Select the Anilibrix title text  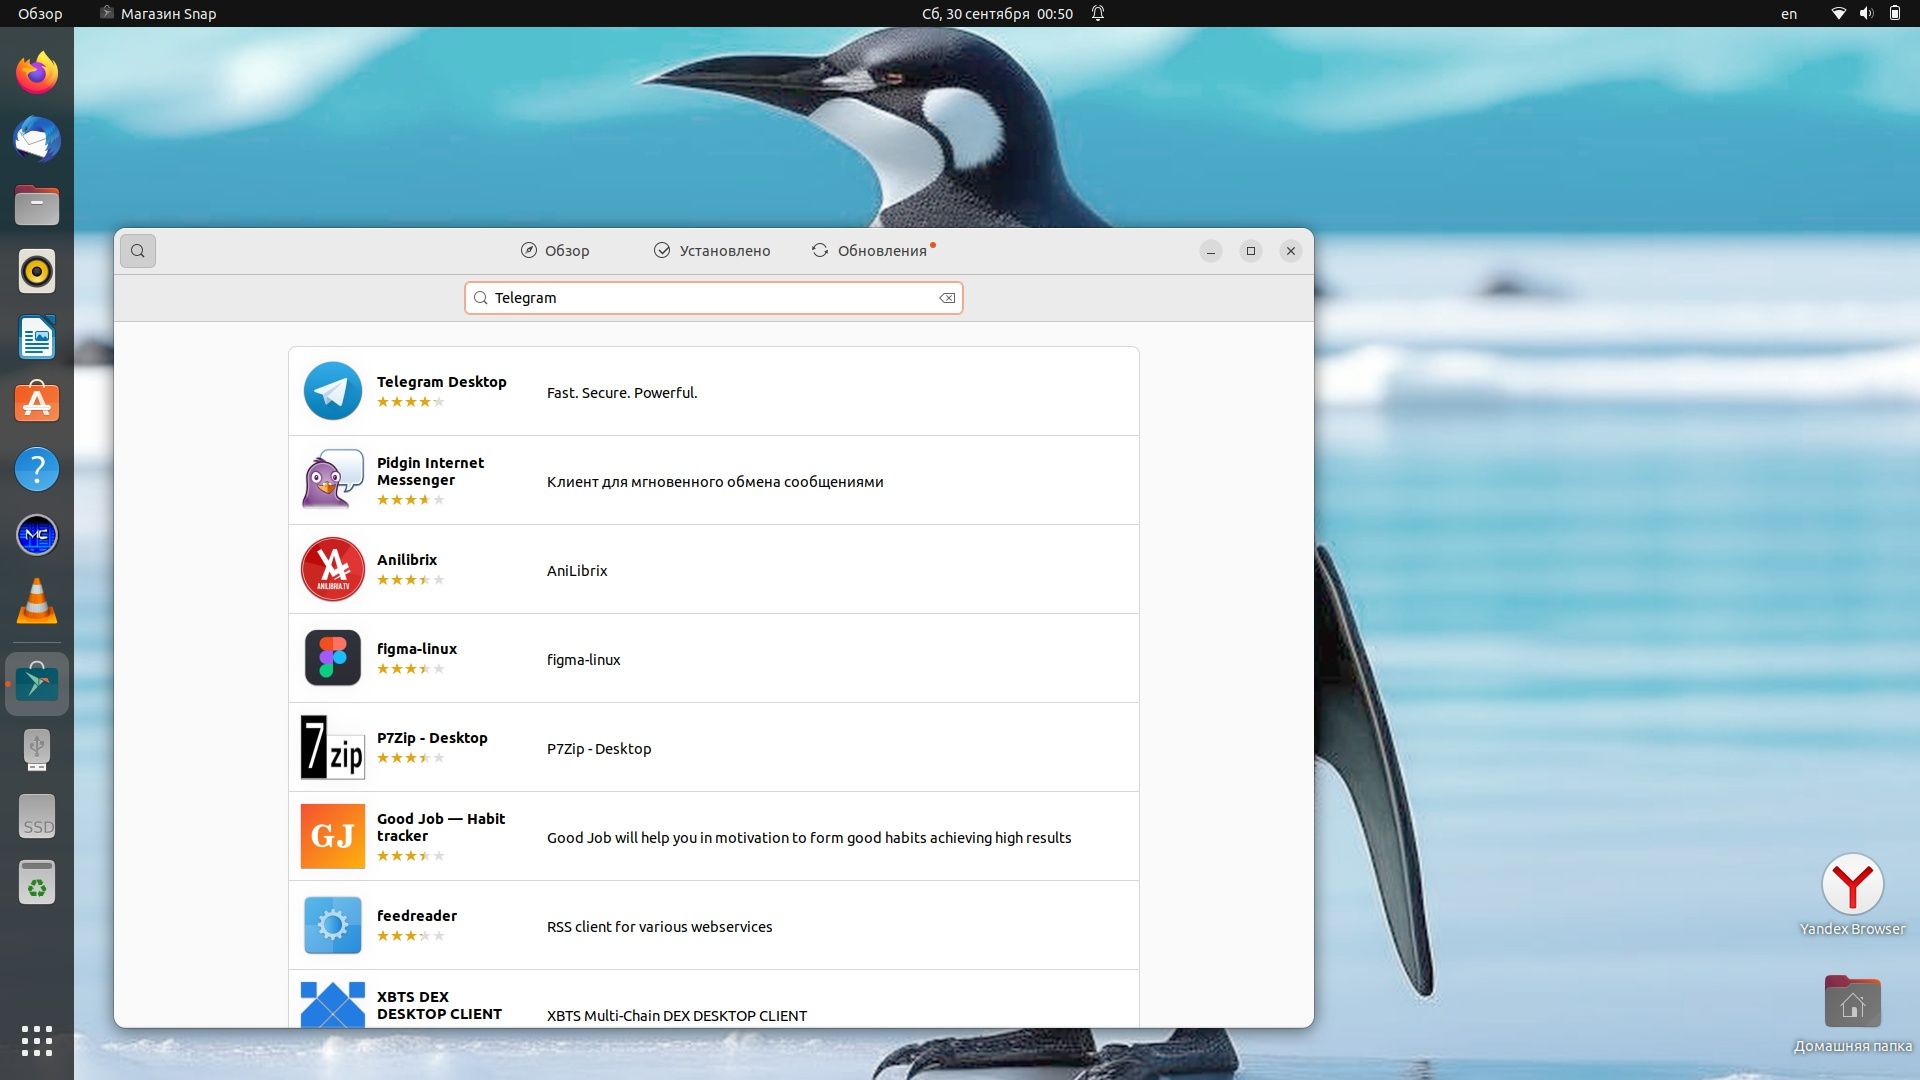click(407, 560)
